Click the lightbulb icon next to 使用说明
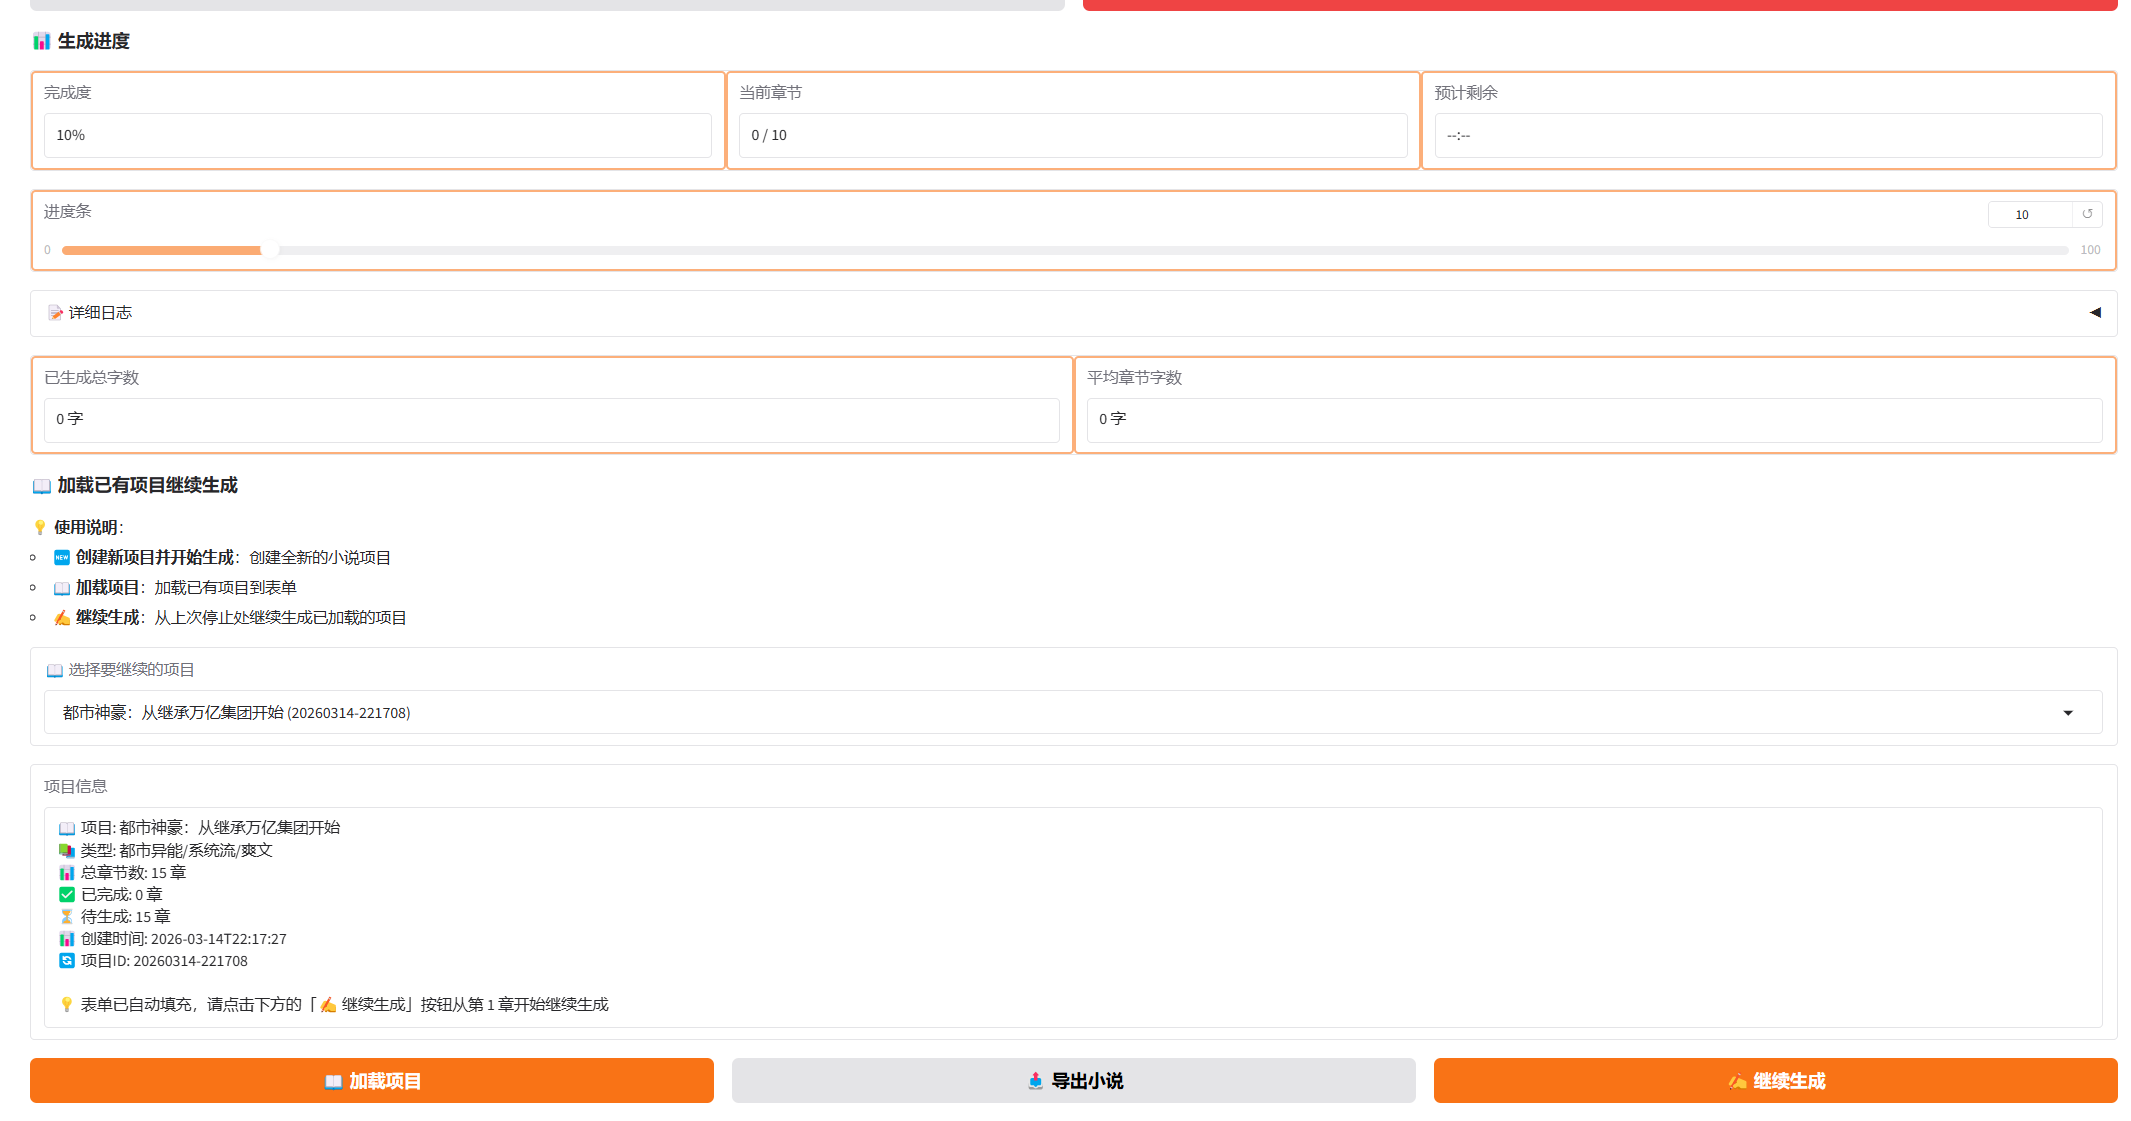 (40, 527)
